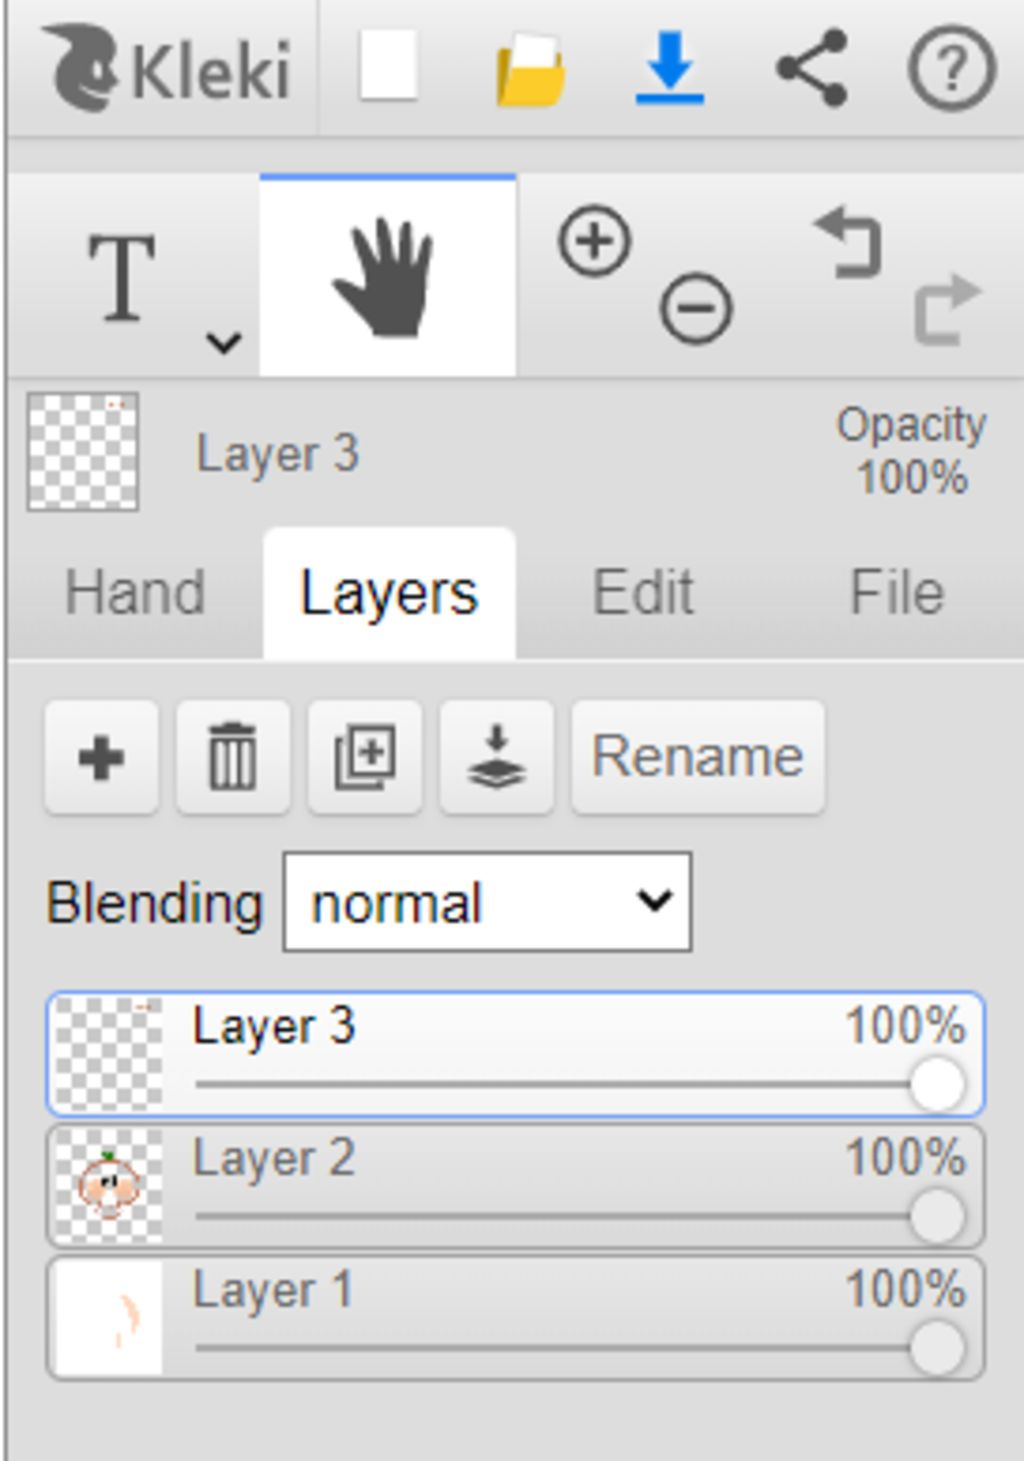Select the Hand tool
The width and height of the screenshot is (1024, 1461).
[x=388, y=277]
